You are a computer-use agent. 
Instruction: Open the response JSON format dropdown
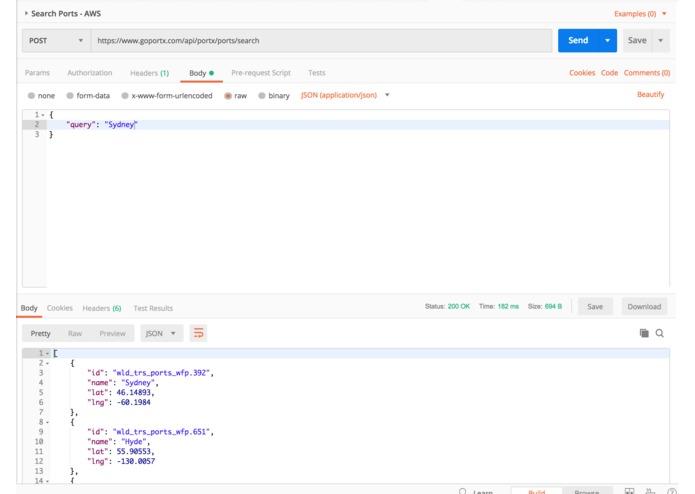[x=161, y=334]
